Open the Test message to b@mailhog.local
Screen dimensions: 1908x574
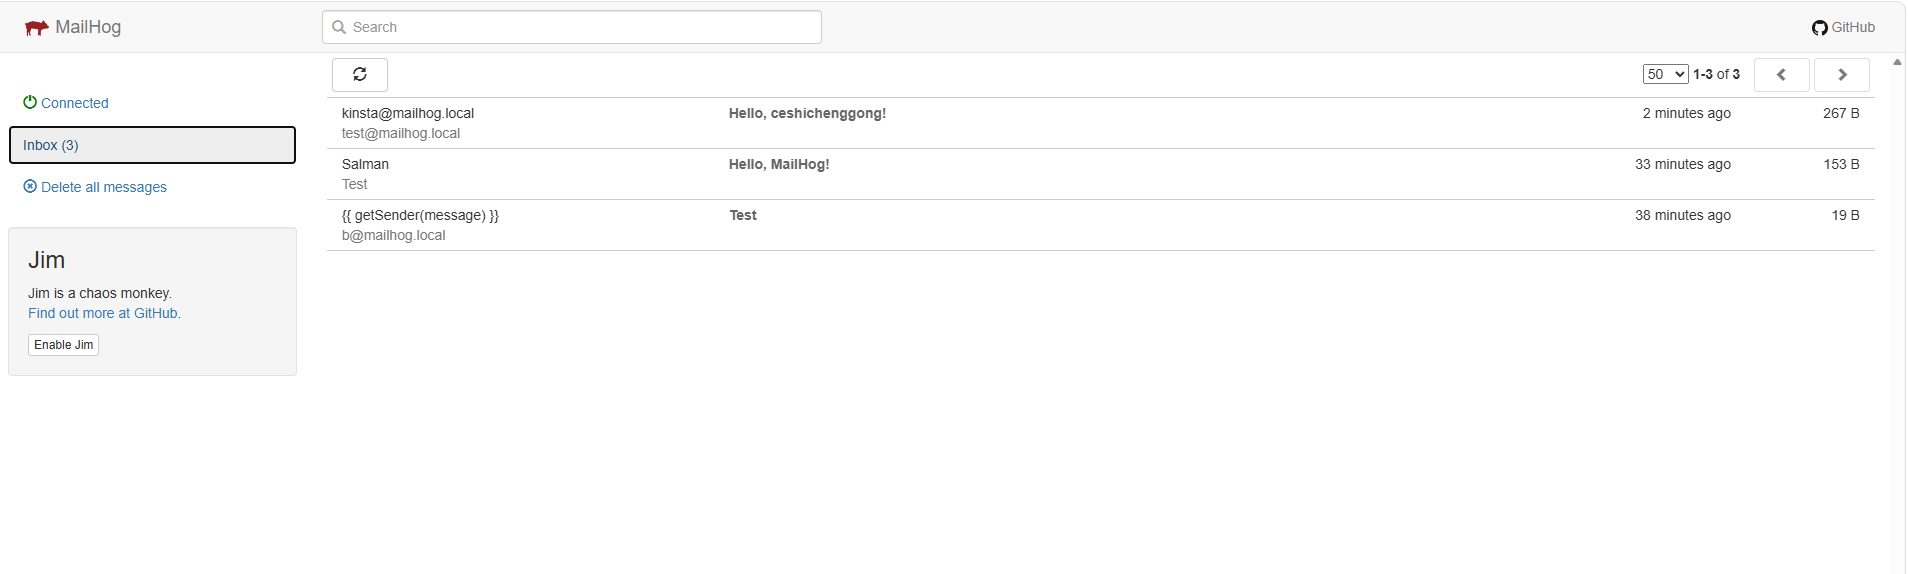[743, 215]
